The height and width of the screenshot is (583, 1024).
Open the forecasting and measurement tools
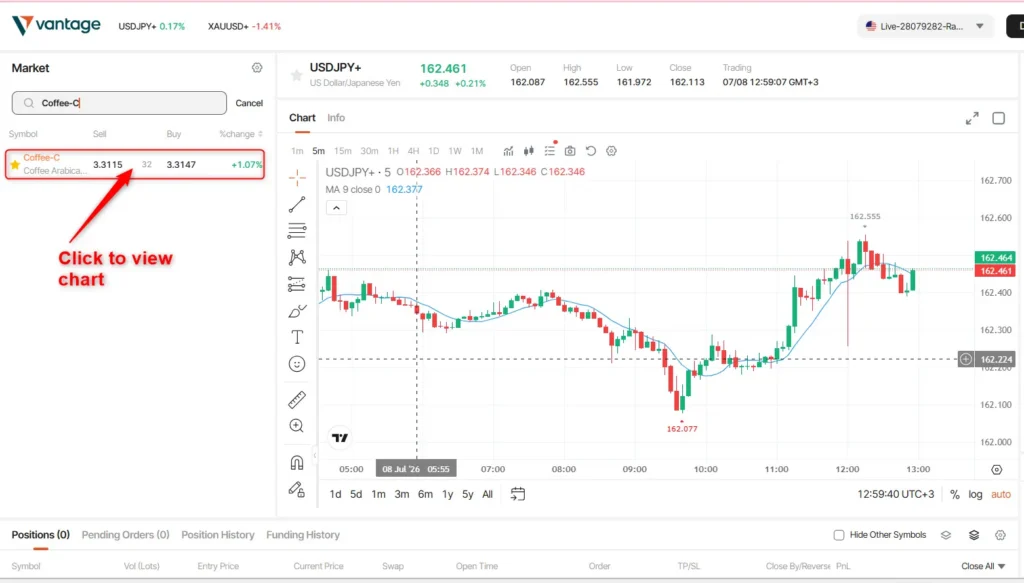(x=297, y=284)
